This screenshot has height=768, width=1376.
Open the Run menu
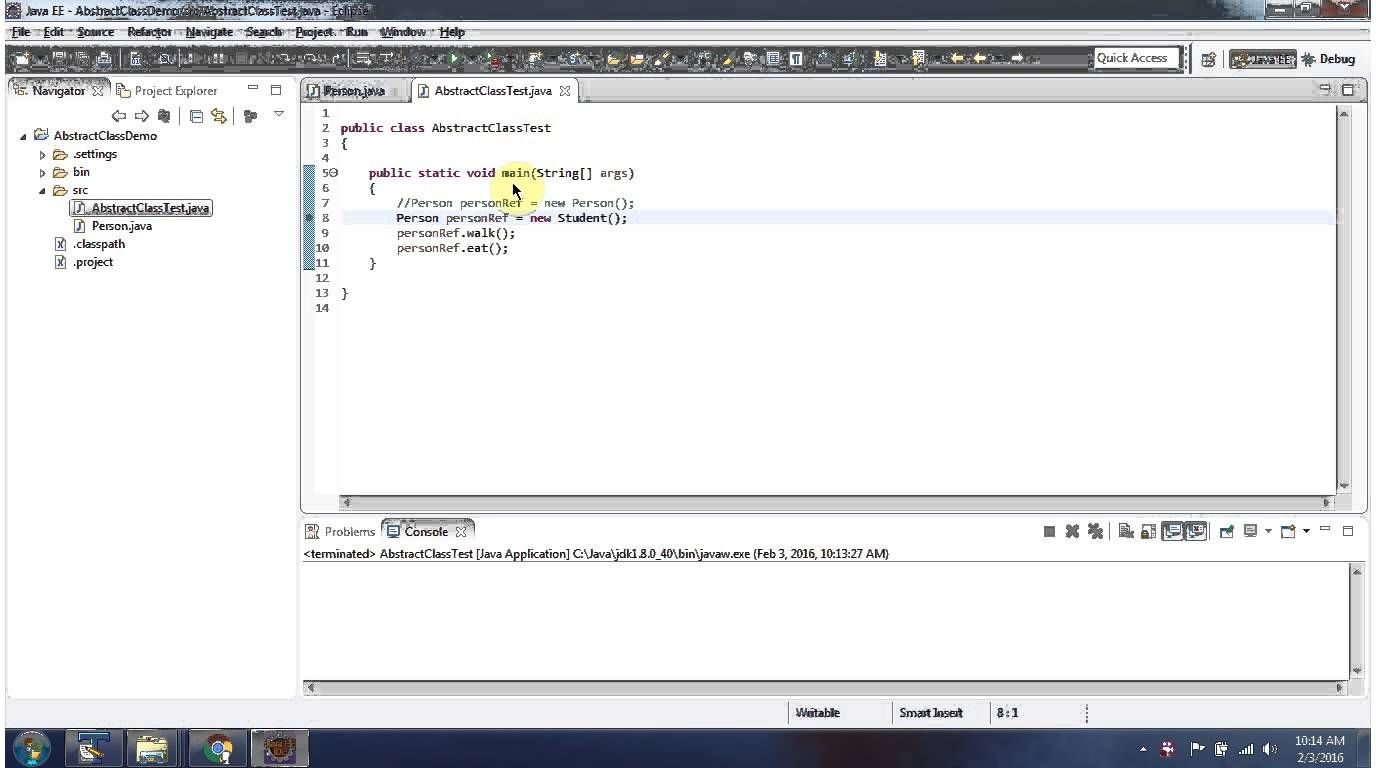click(357, 32)
